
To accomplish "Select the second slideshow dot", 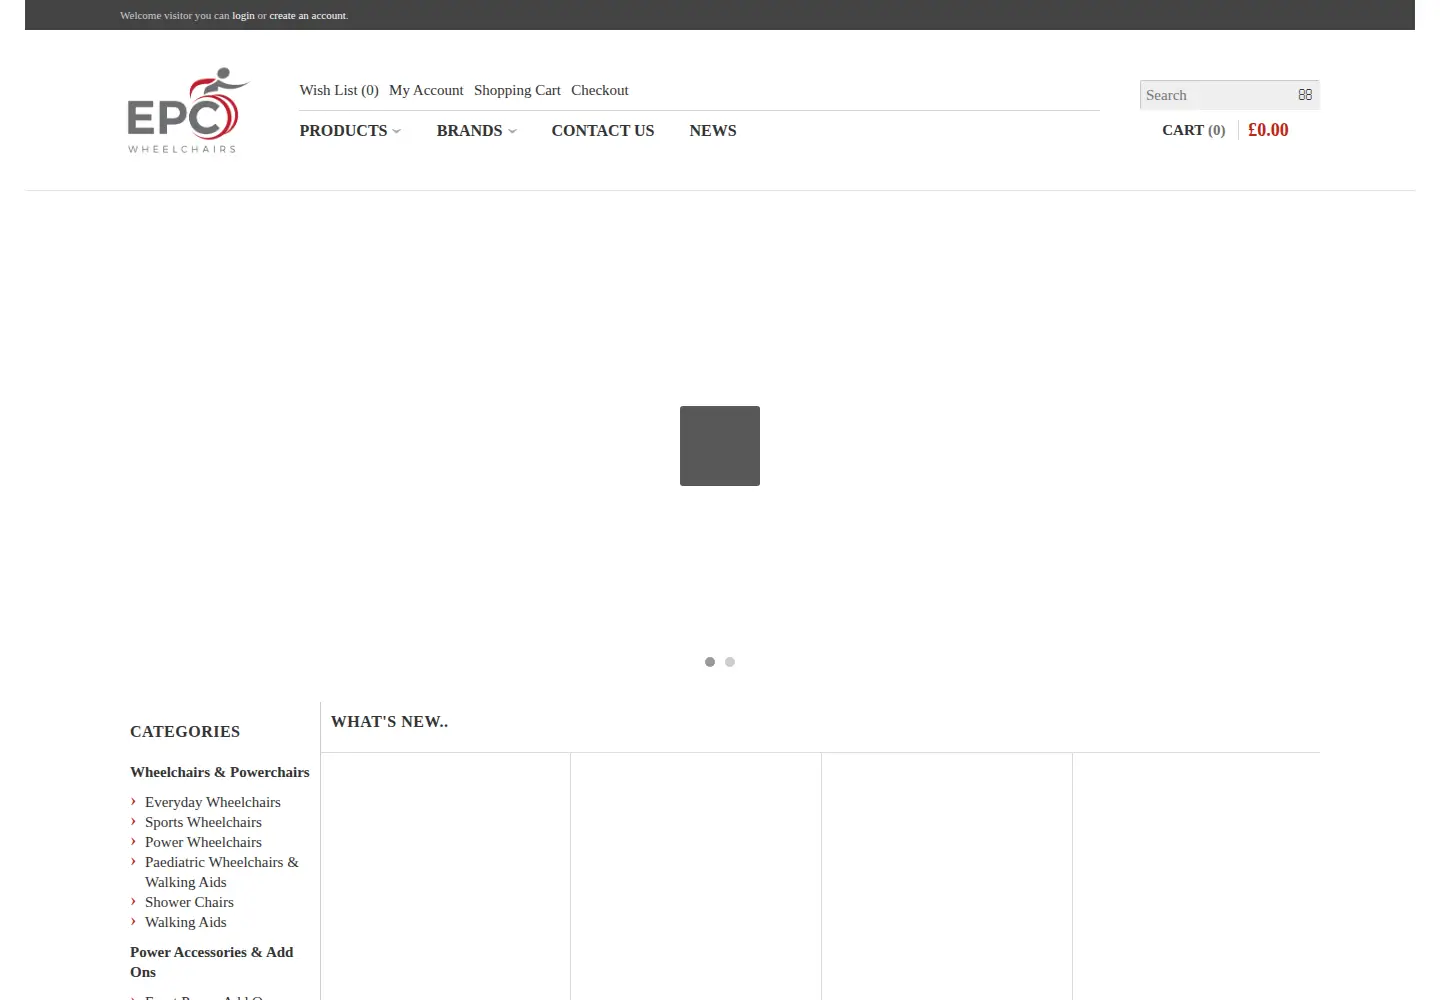I will [x=730, y=662].
